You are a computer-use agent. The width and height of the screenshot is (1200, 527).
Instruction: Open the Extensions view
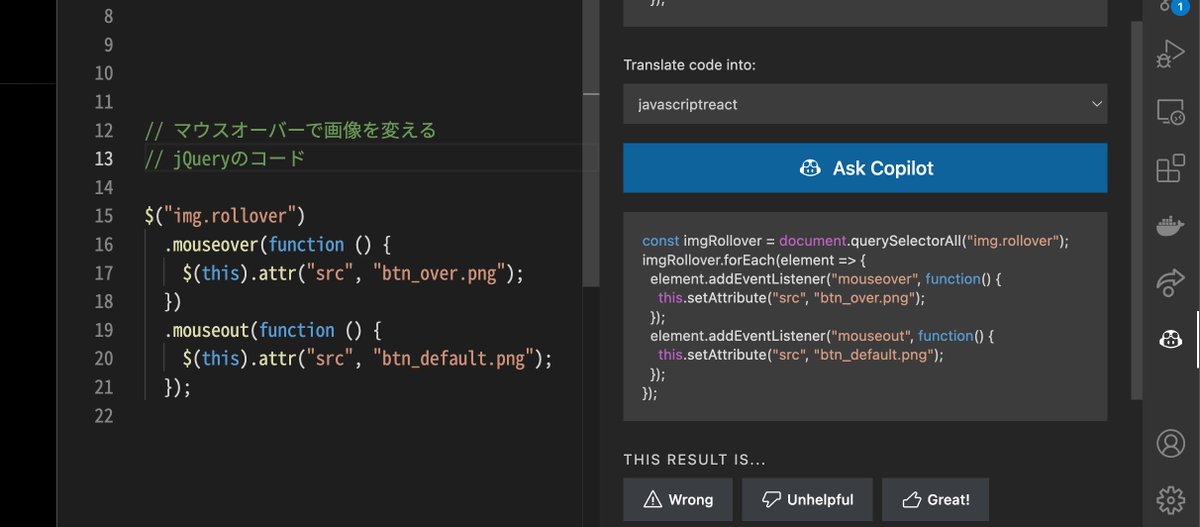(1170, 168)
